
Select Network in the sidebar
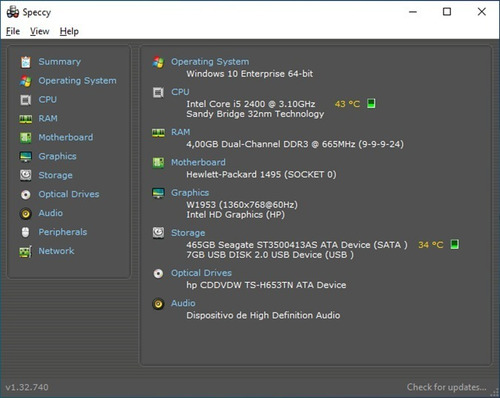[56, 251]
